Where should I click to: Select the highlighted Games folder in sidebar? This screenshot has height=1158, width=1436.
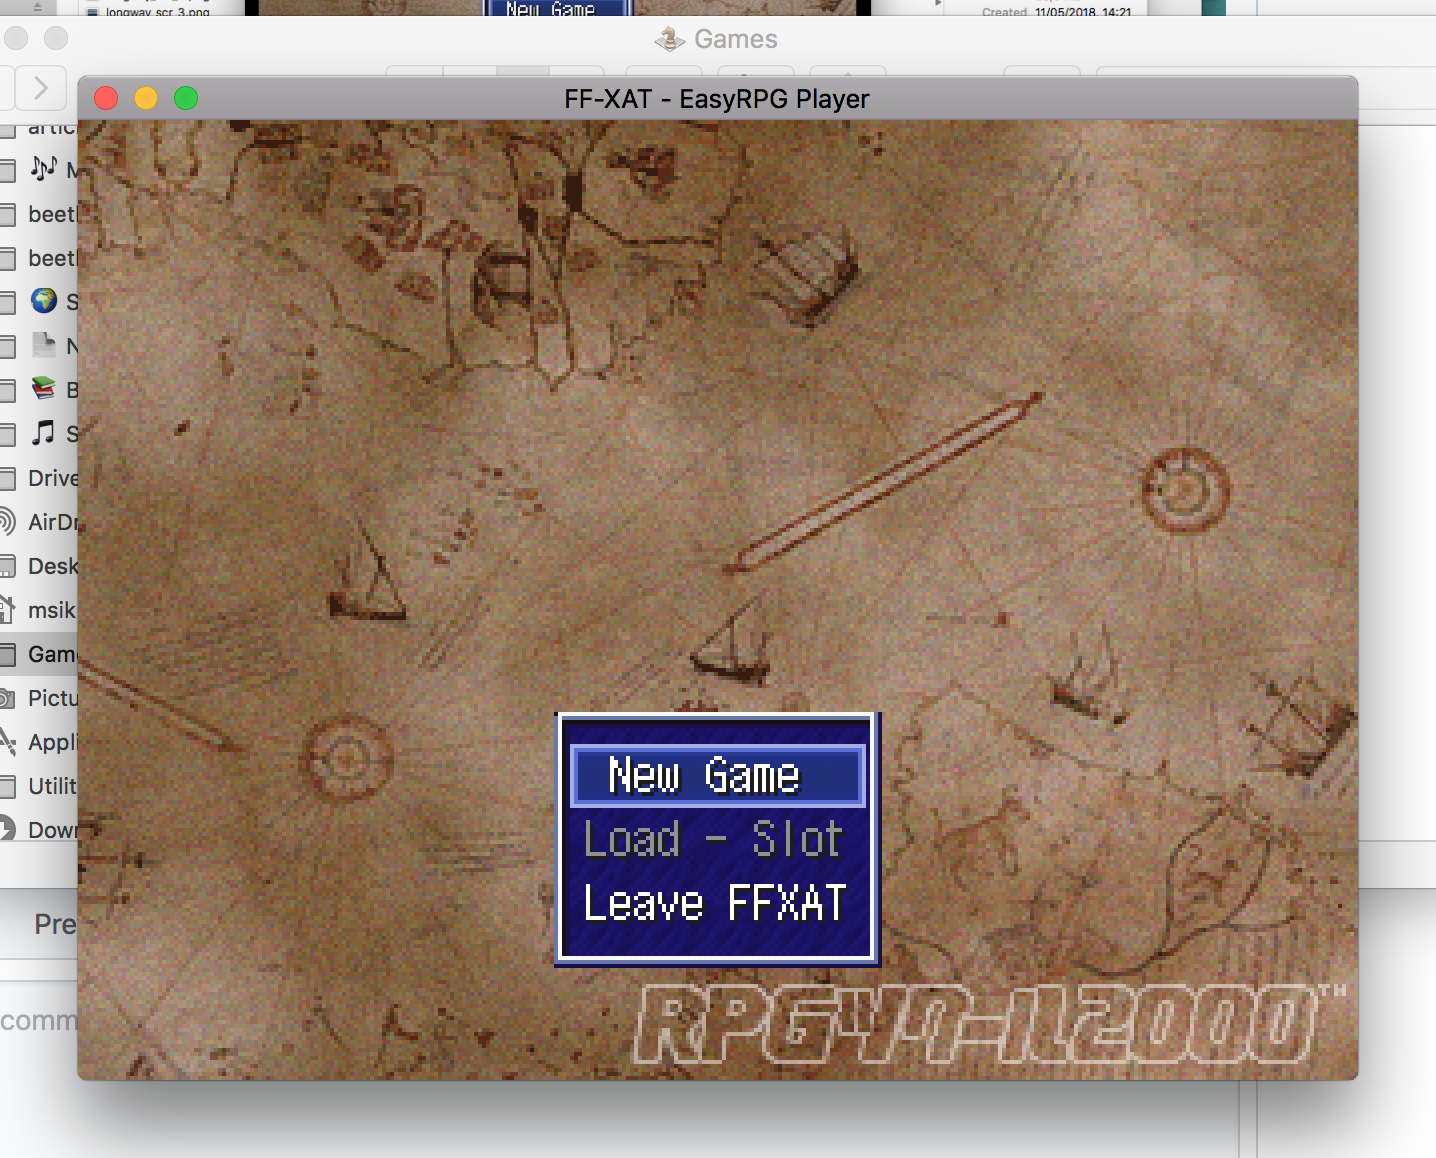pyautogui.click(x=40, y=654)
